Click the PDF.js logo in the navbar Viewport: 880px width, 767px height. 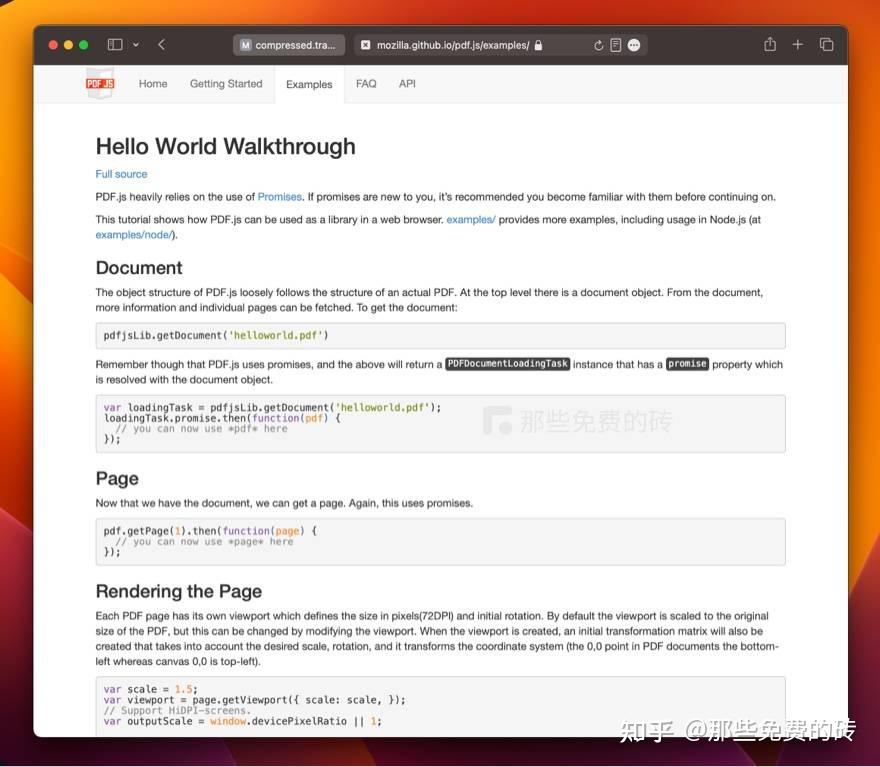[98, 84]
